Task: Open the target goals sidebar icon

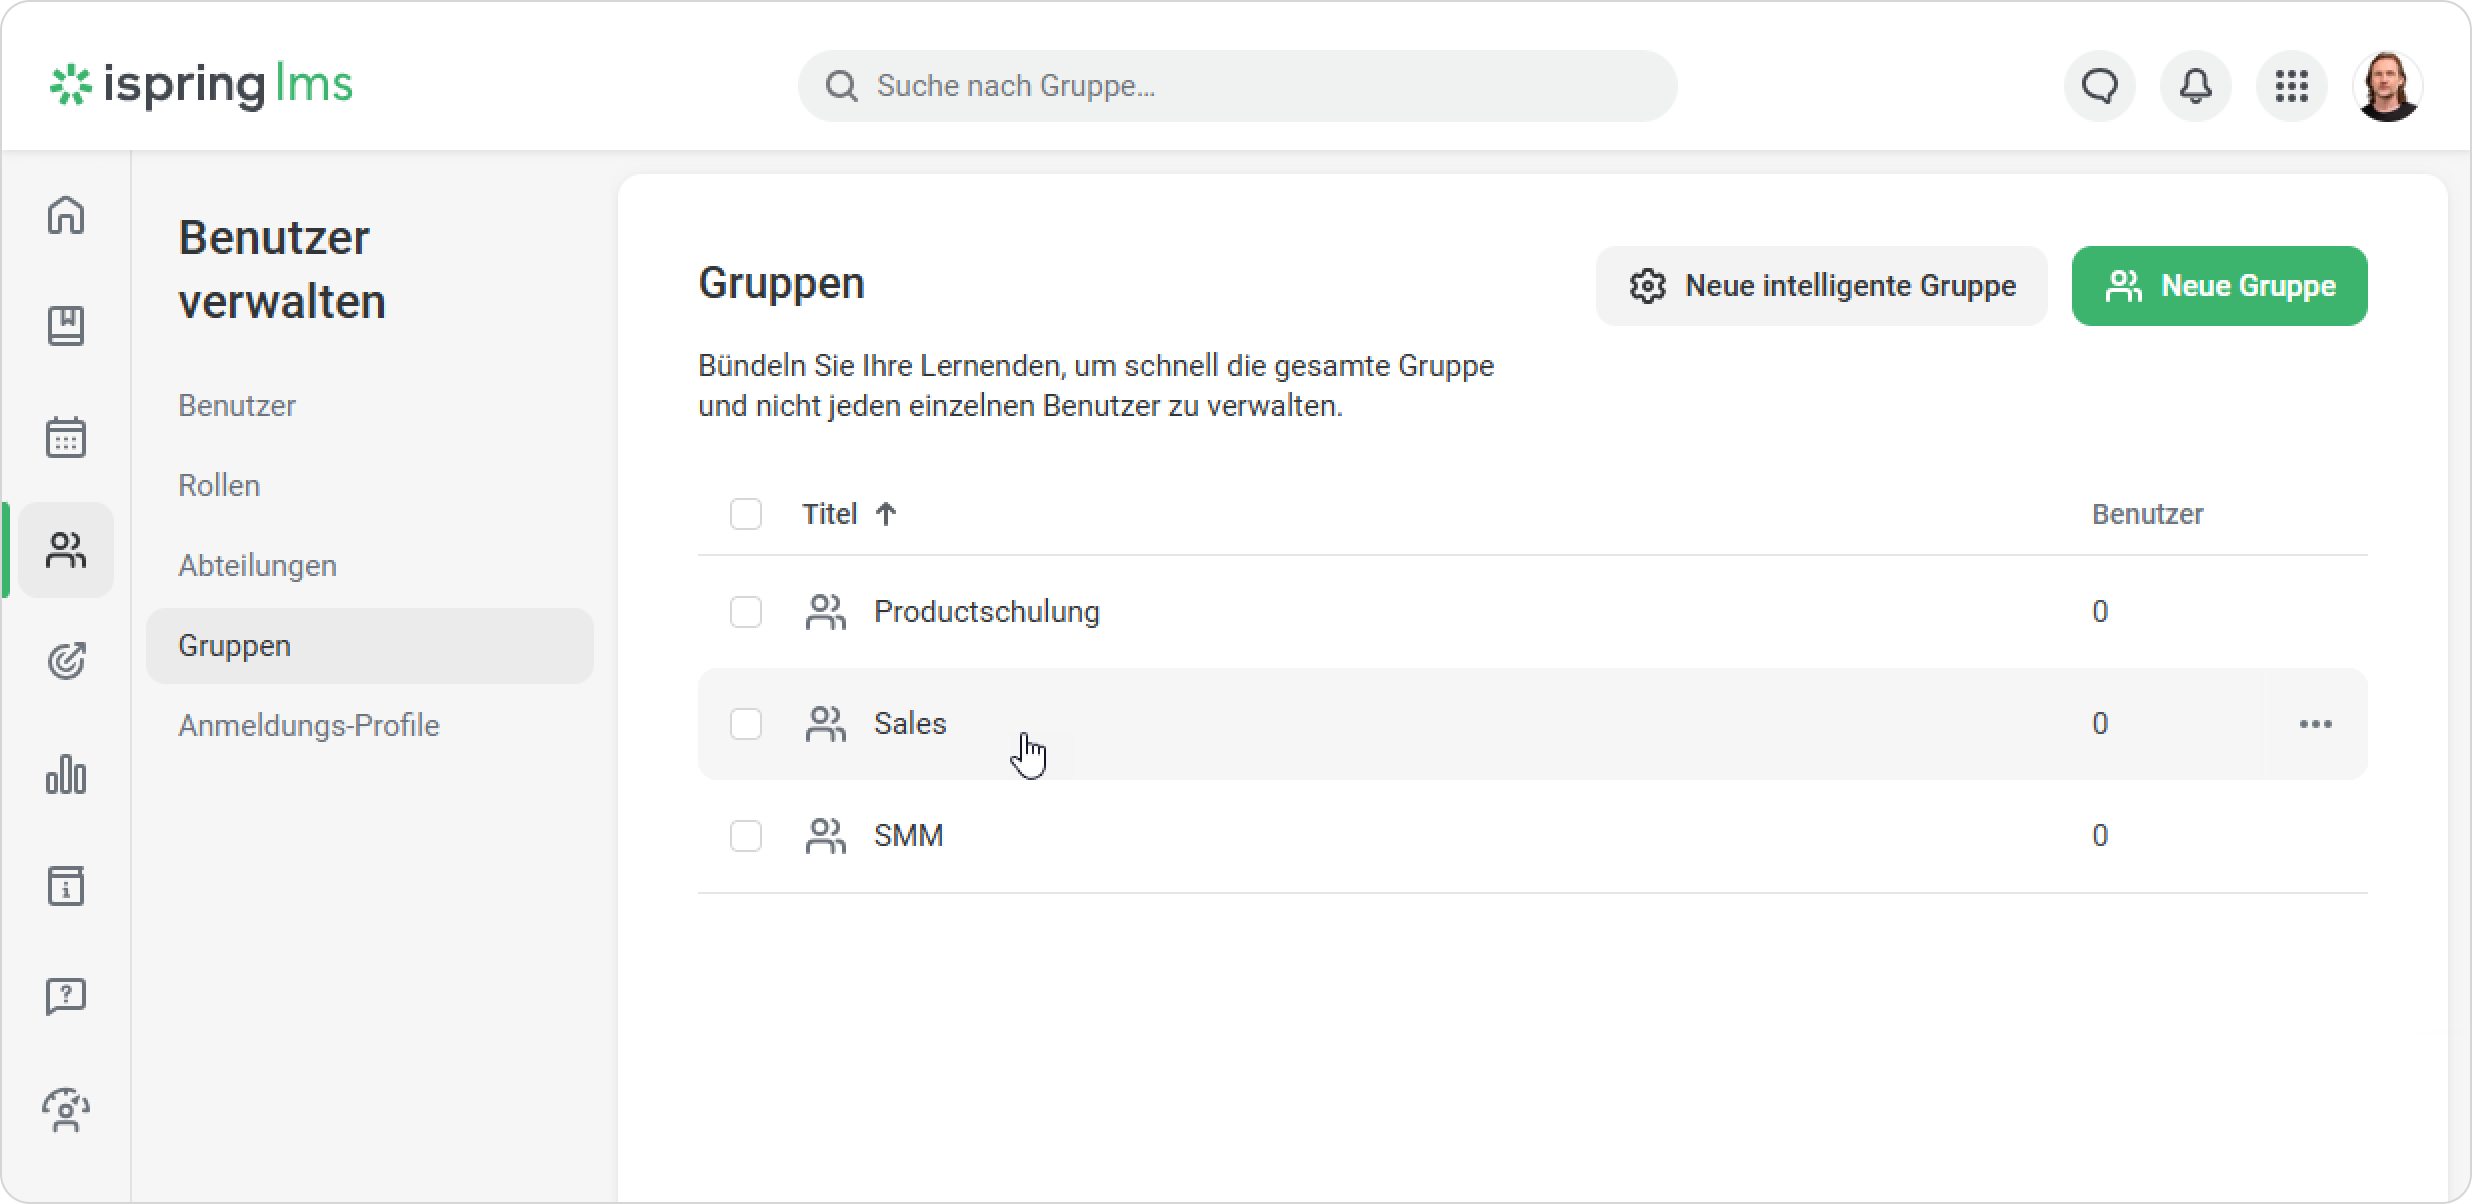Action: pos(66,661)
